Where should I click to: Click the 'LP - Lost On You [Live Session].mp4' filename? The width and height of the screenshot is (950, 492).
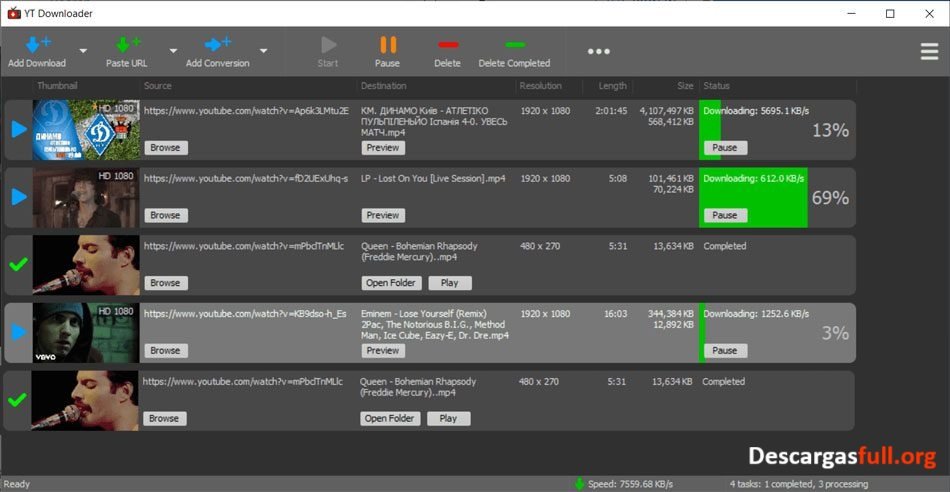pos(433,179)
